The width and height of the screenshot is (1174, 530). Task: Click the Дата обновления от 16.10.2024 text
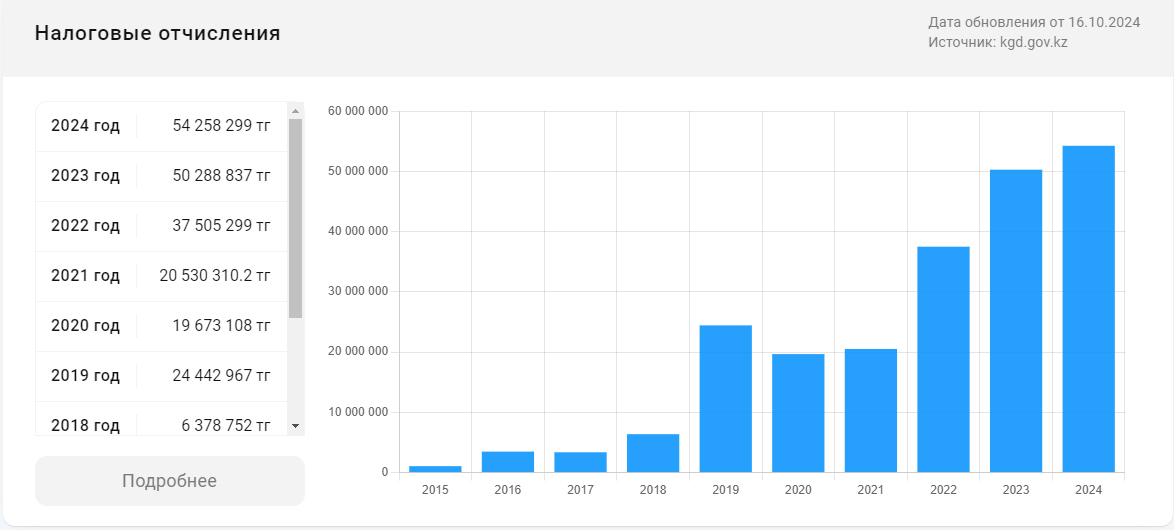[x=1034, y=22]
